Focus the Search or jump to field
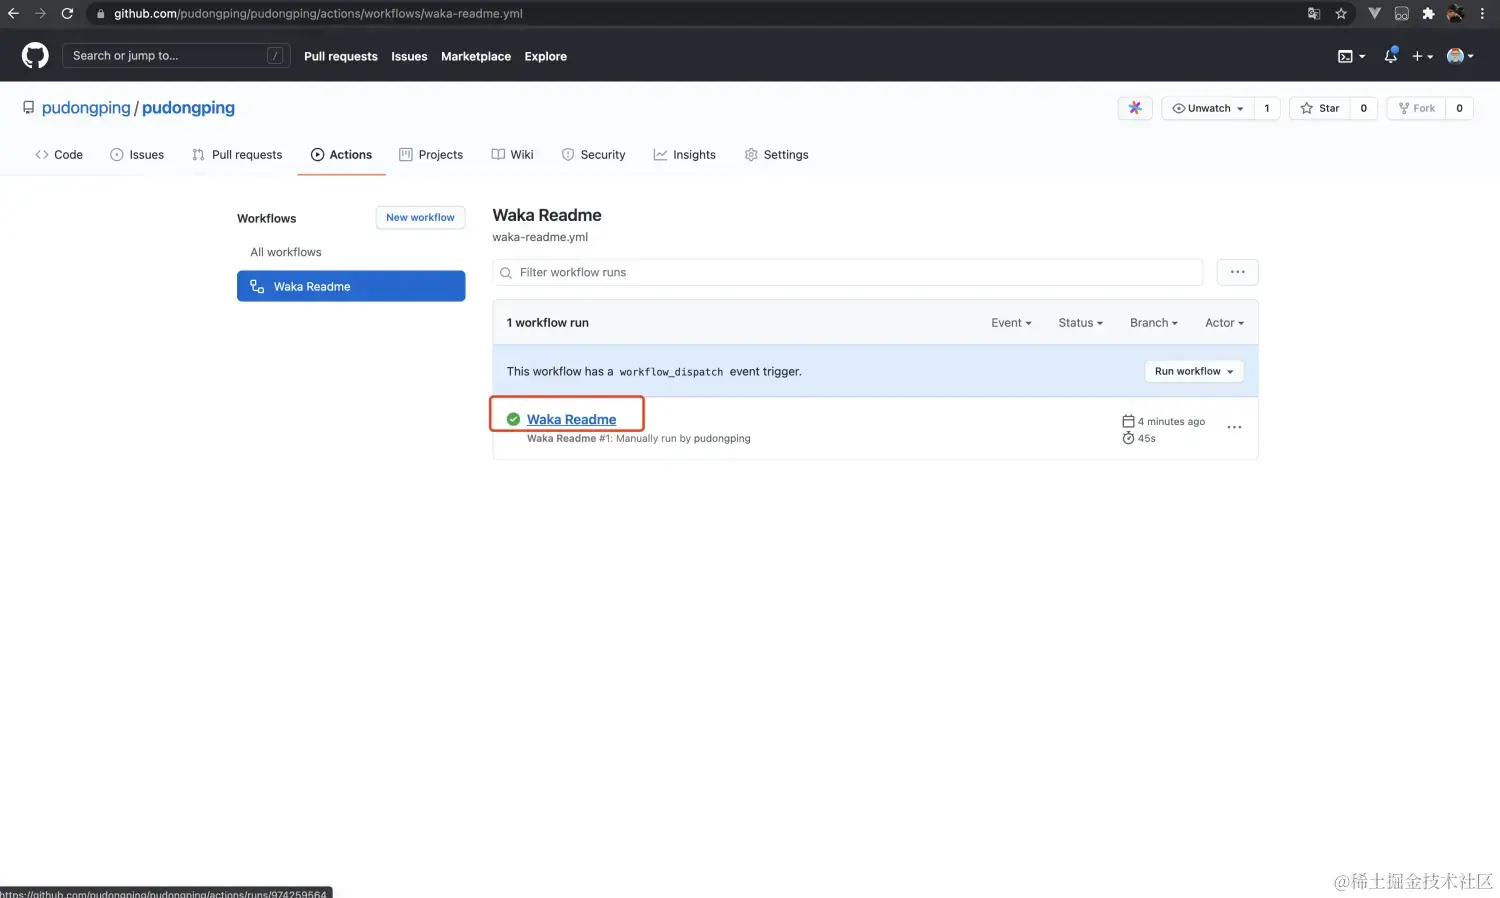 [176, 56]
